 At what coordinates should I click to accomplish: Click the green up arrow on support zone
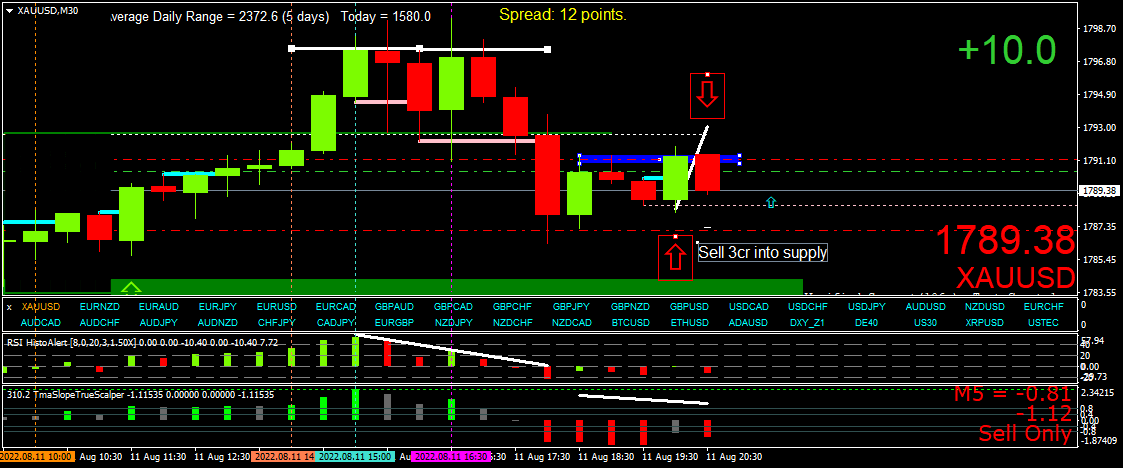click(x=130, y=288)
